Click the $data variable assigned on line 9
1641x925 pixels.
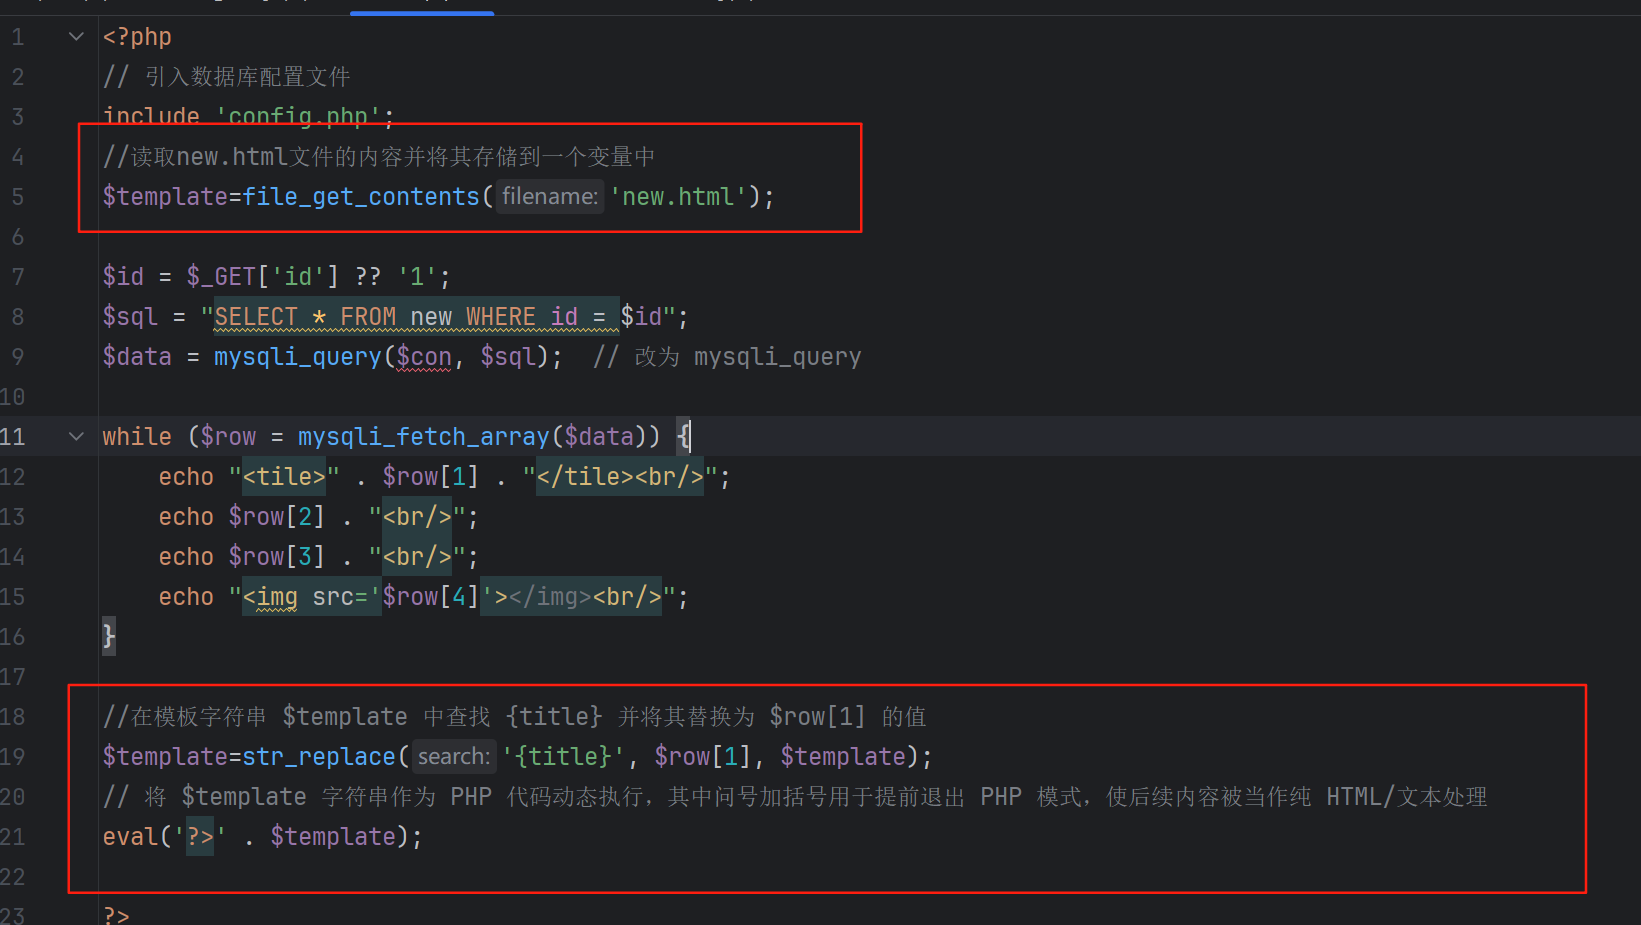[137, 357]
